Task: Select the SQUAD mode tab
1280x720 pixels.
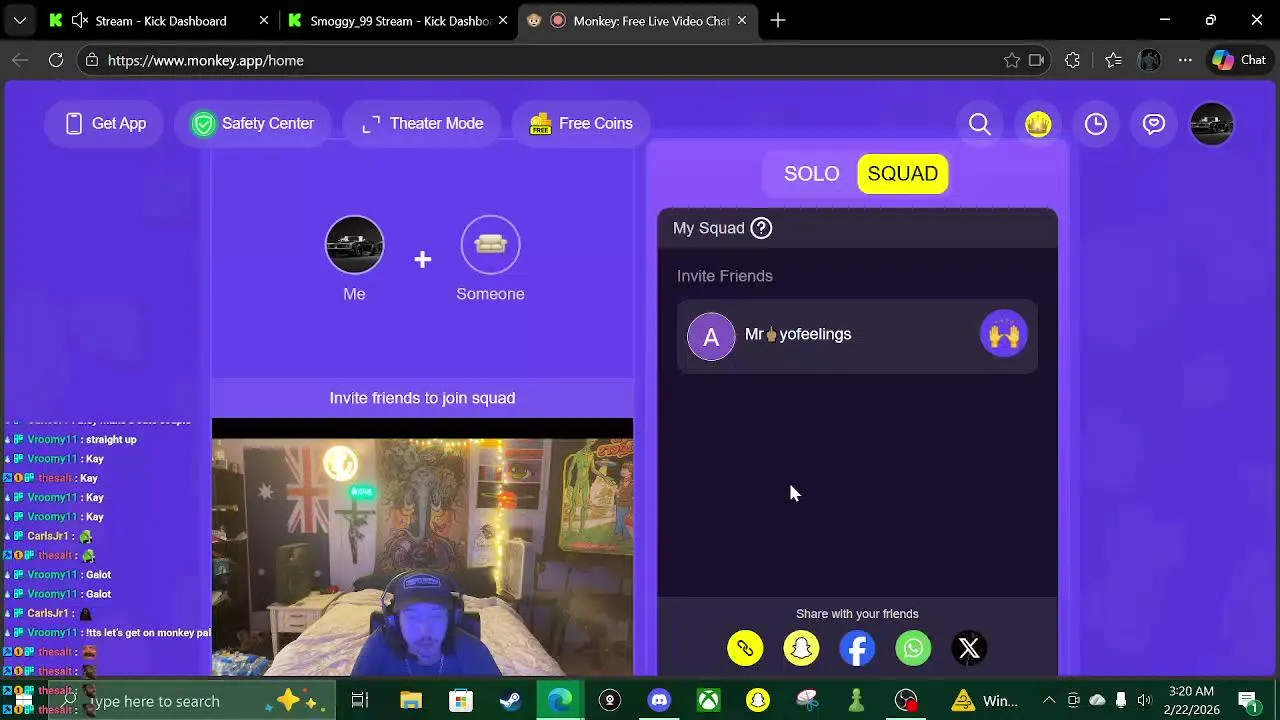Action: pyautogui.click(x=902, y=174)
